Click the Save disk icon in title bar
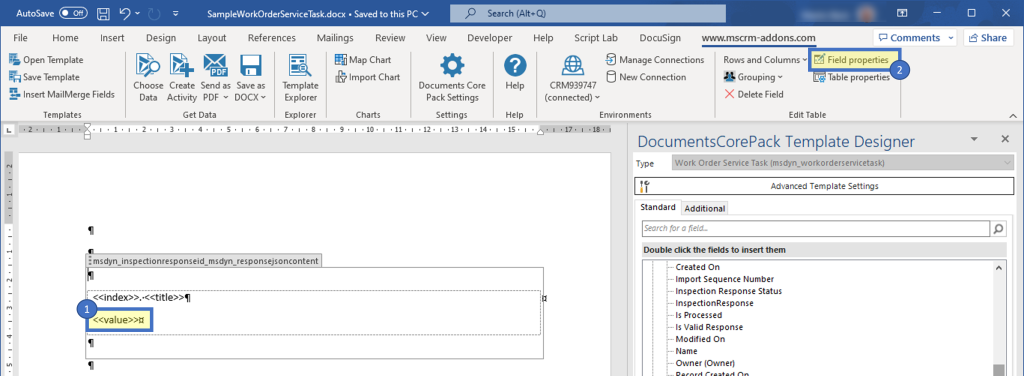This screenshot has height=376, width=1024. point(103,13)
